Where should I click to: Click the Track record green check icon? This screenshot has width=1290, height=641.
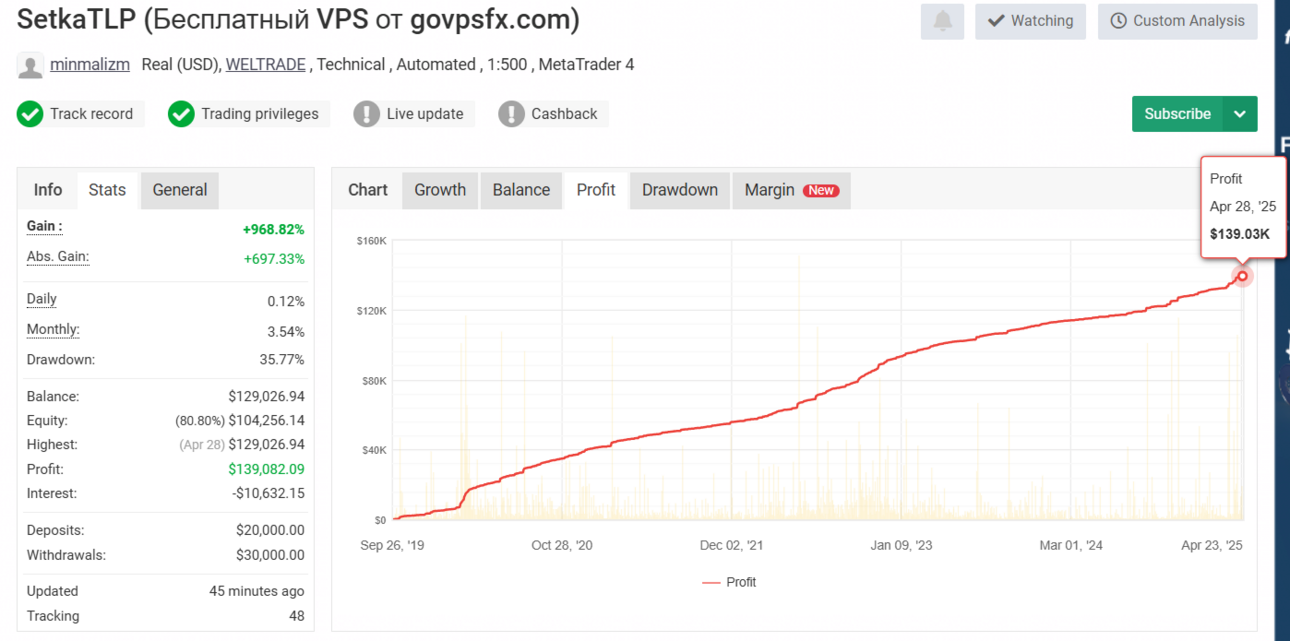(30, 114)
